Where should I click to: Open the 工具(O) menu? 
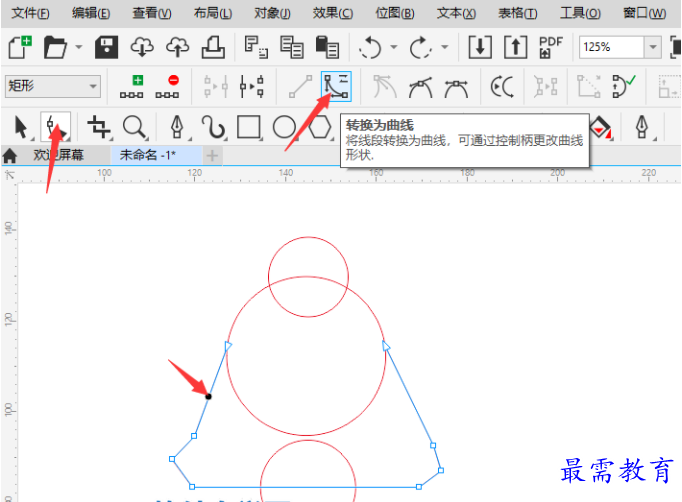pyautogui.click(x=580, y=13)
